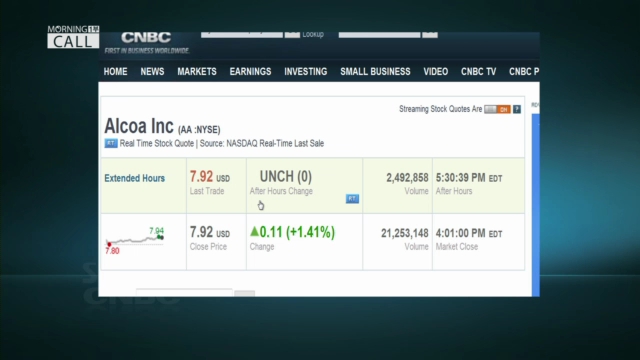Click the RT badge in After Hours Change cell
640x360 pixels.
352,199
